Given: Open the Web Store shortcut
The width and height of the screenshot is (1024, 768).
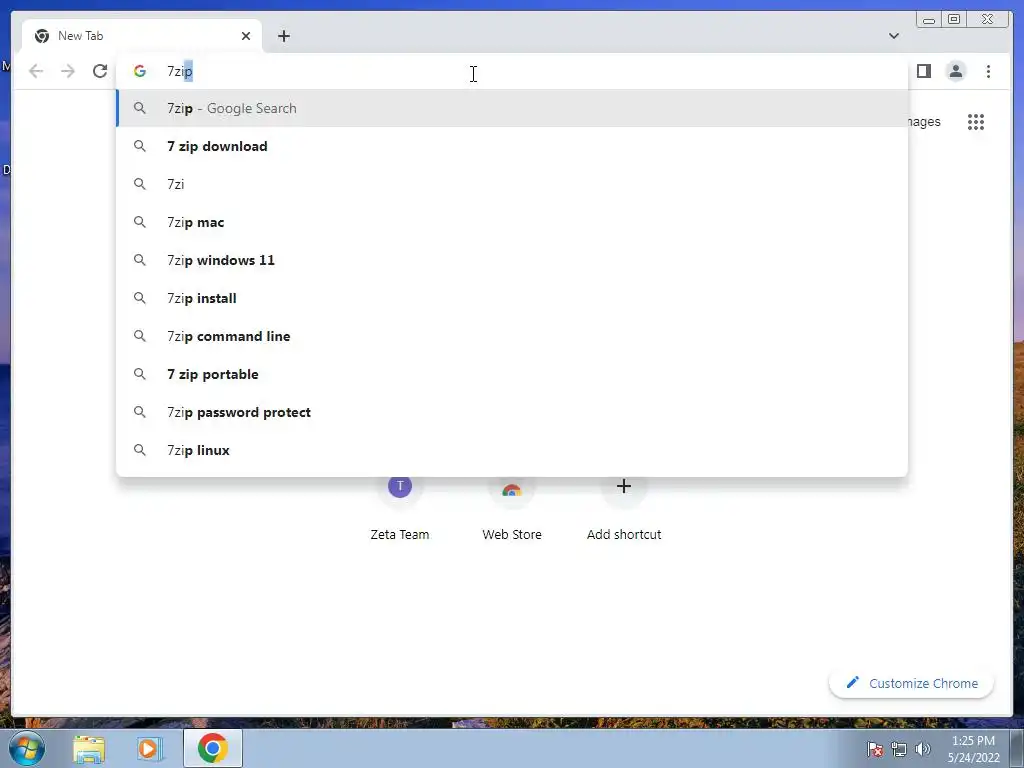Looking at the screenshot, I should point(512,509).
